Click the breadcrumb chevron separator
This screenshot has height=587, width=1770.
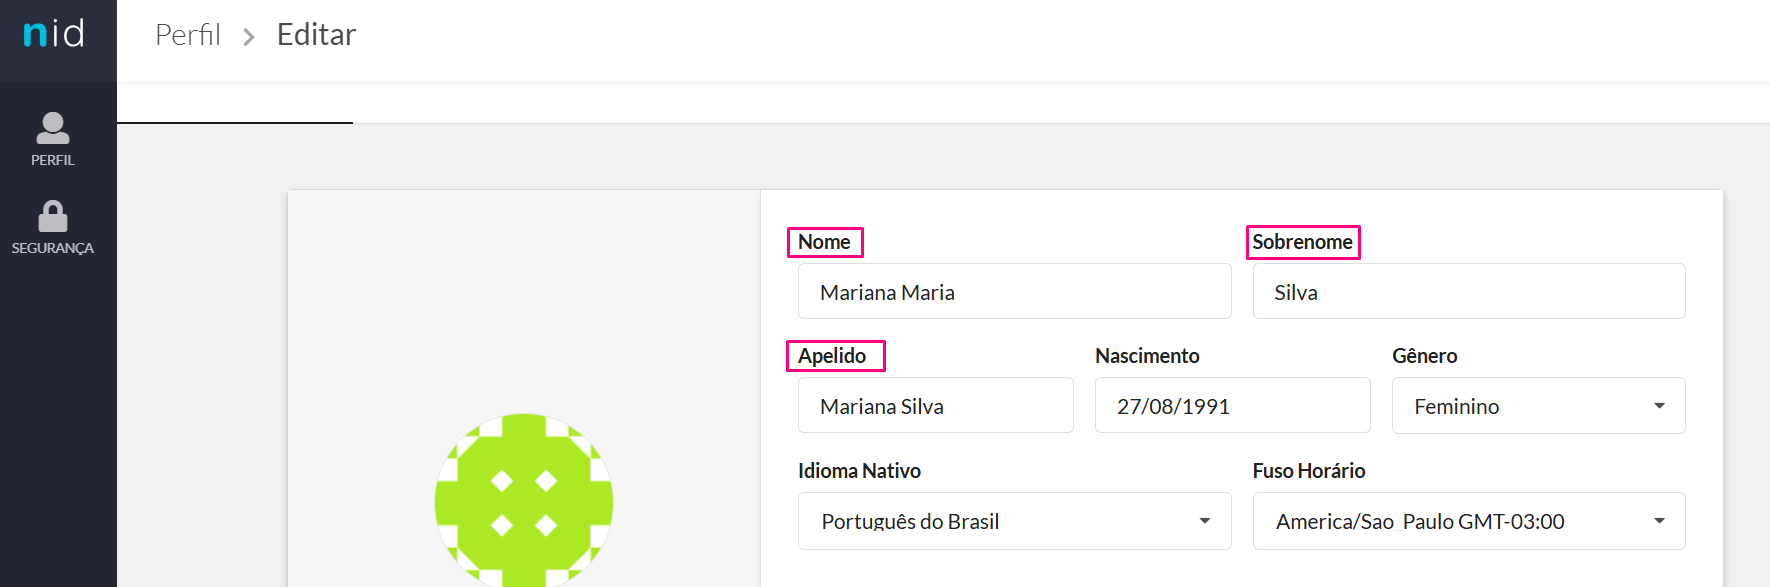pyautogui.click(x=249, y=37)
